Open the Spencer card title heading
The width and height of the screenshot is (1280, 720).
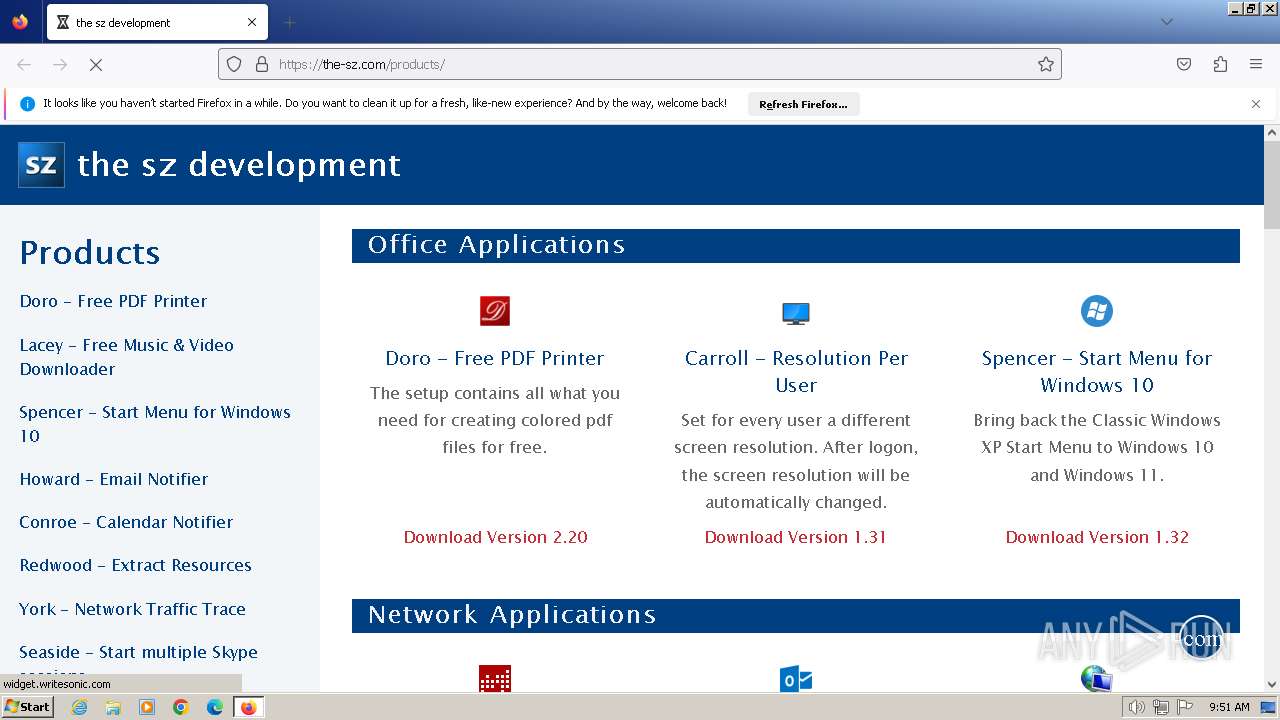[x=1097, y=371]
